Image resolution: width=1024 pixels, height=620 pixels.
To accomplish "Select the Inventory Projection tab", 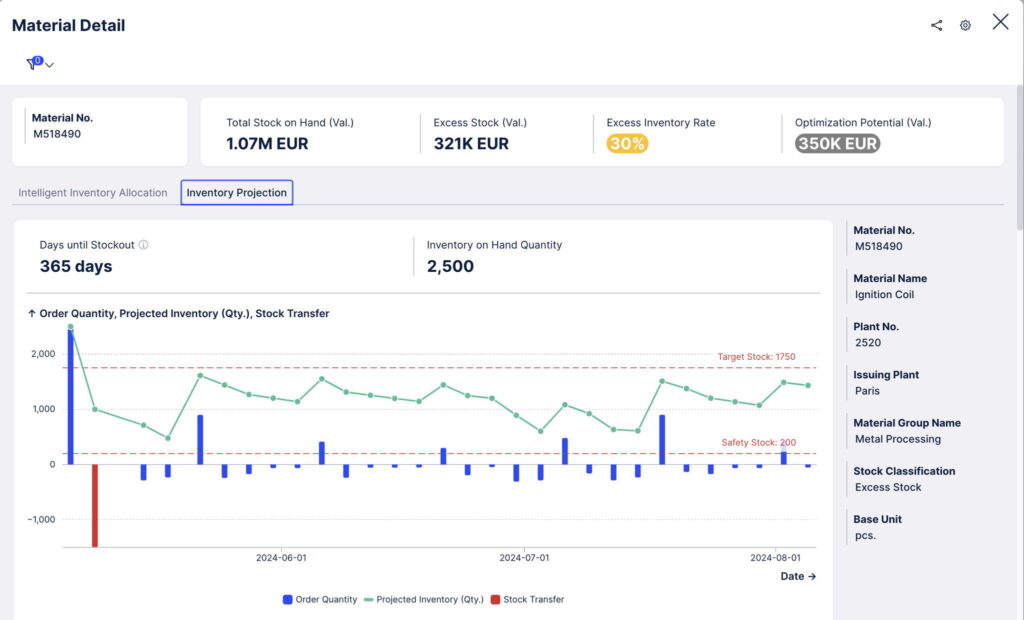I will tap(236, 193).
